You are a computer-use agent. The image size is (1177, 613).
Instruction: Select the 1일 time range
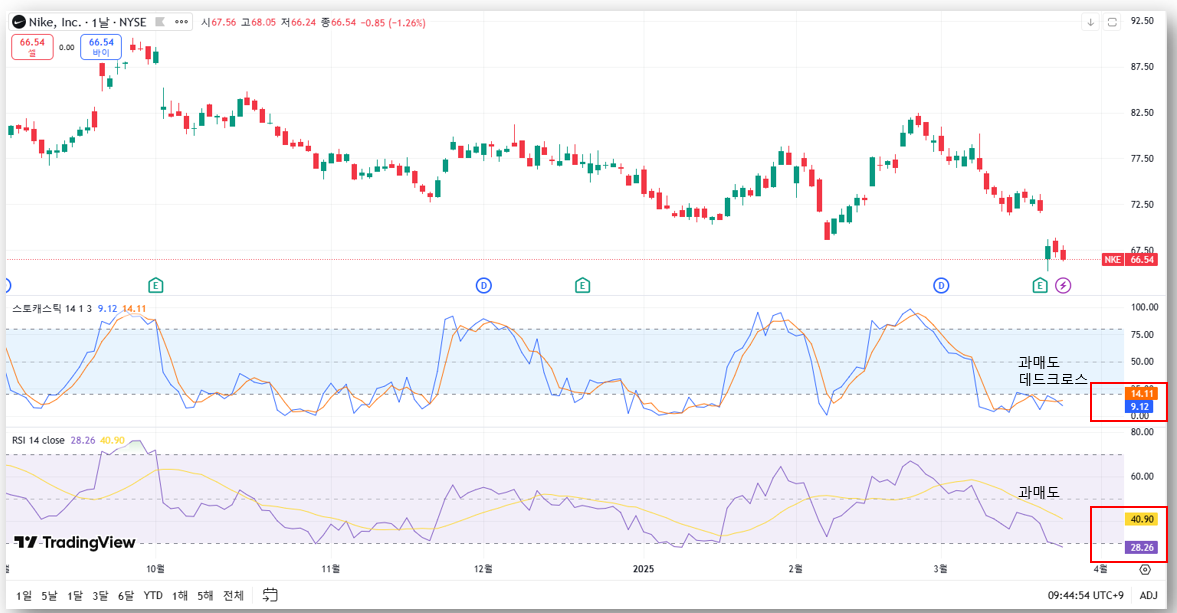click(24, 595)
